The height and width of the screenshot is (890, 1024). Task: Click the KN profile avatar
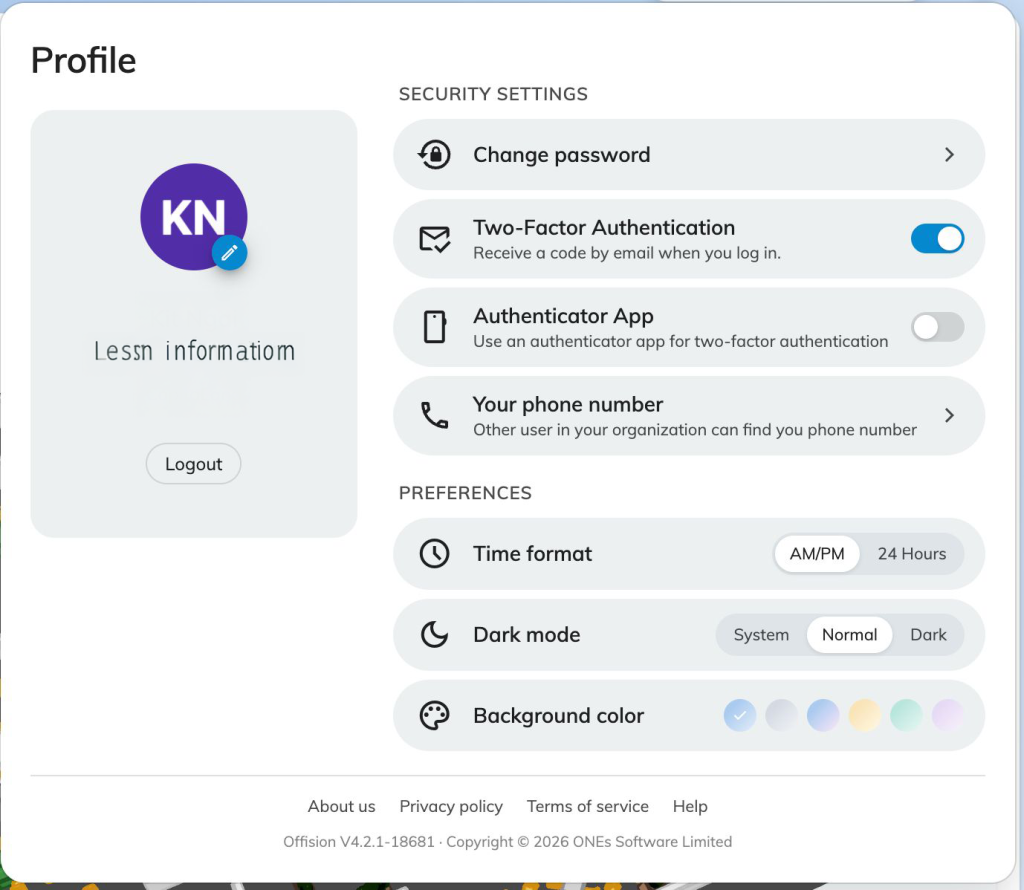(190, 213)
